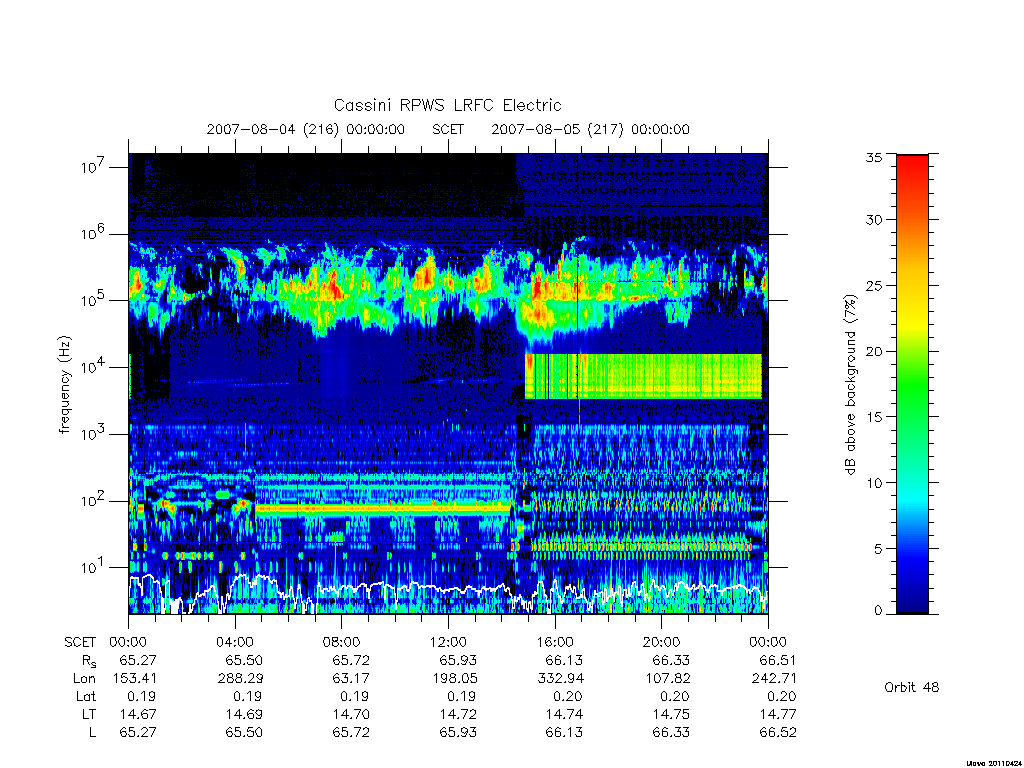1024x768 pixels.
Task: Click the version stamp 'Ulowa 20110424'
Action: pos(994,763)
